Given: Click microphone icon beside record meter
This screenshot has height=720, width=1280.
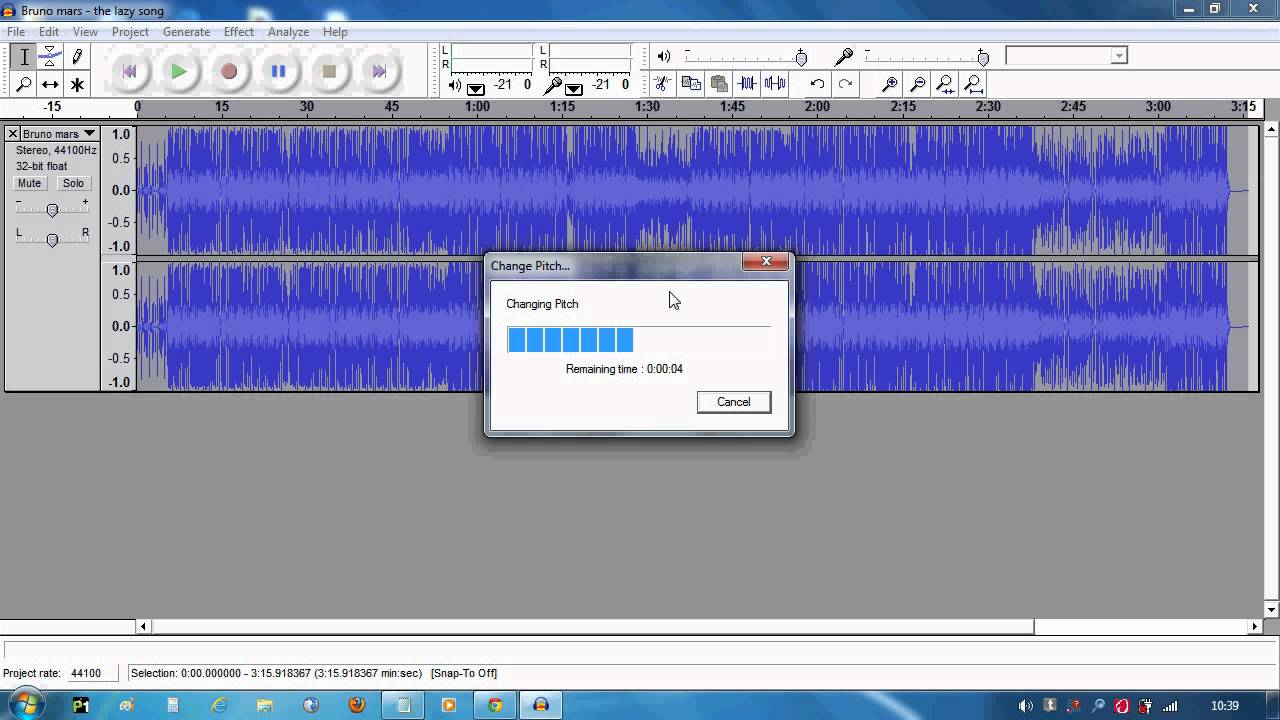Looking at the screenshot, I should click(x=553, y=85).
